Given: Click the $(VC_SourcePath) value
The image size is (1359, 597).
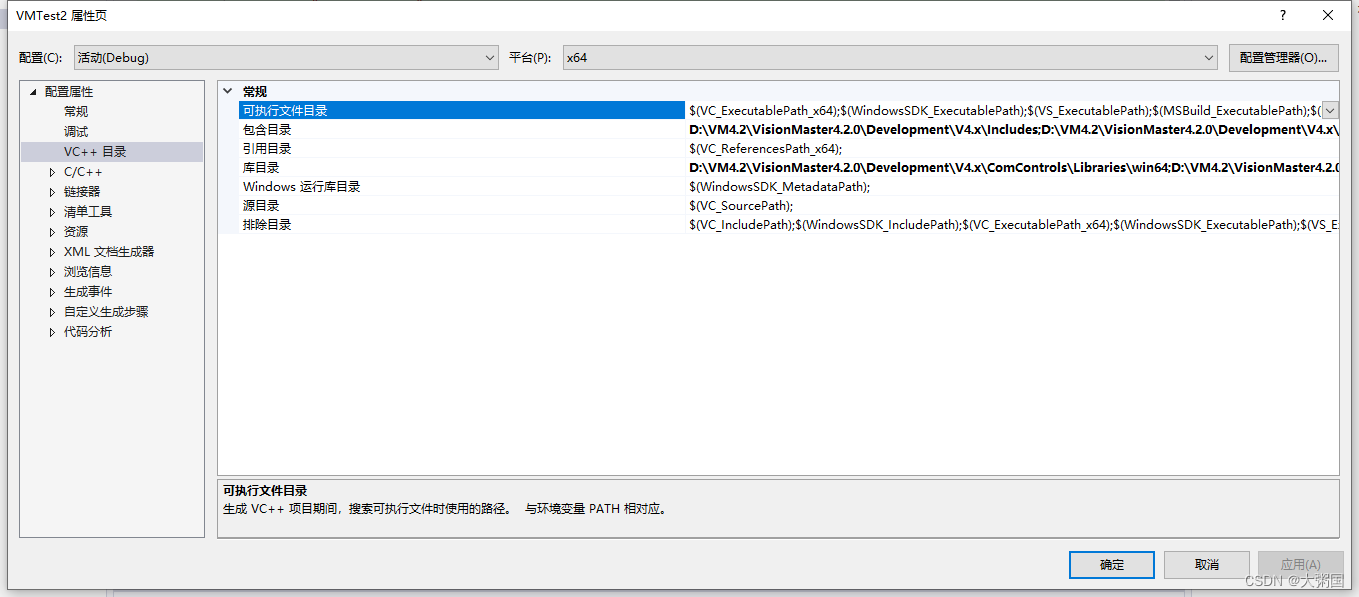Looking at the screenshot, I should point(740,206).
